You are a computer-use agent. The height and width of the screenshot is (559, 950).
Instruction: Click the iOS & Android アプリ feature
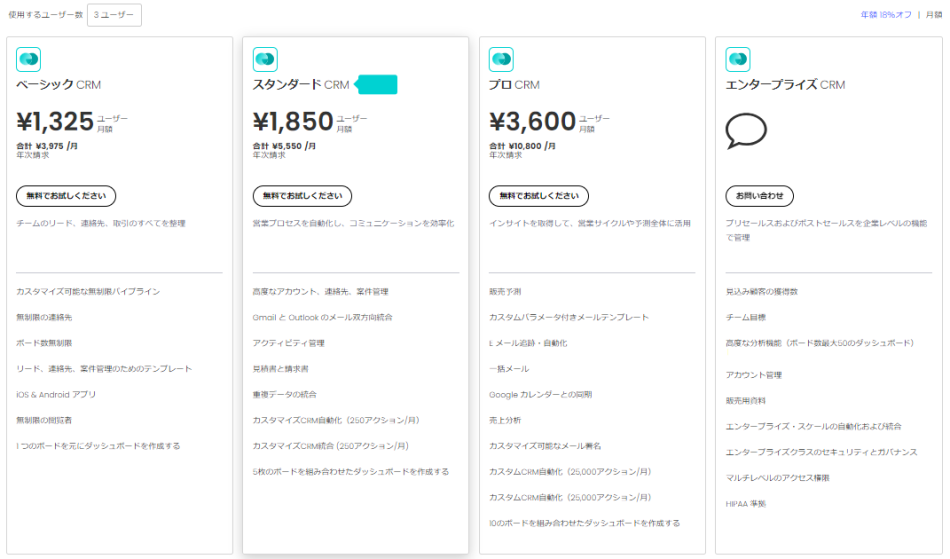pos(56,394)
